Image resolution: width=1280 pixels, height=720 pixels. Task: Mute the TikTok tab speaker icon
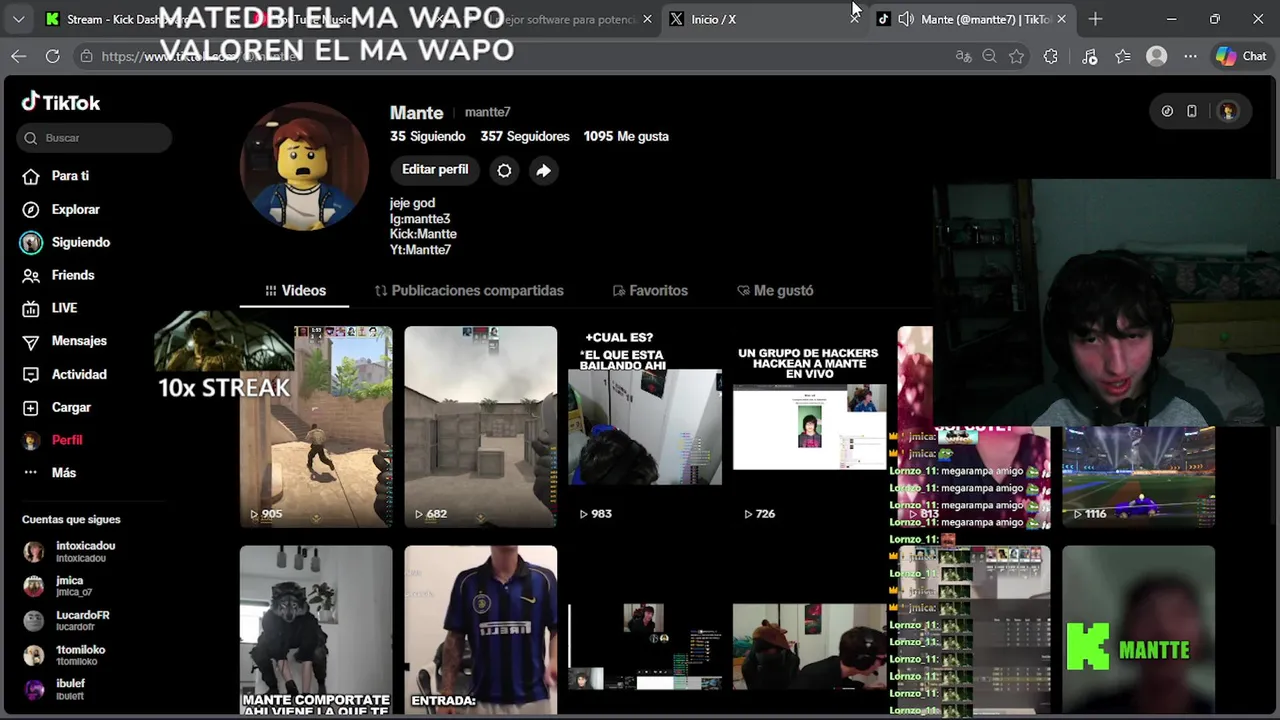pyautogui.click(x=906, y=19)
